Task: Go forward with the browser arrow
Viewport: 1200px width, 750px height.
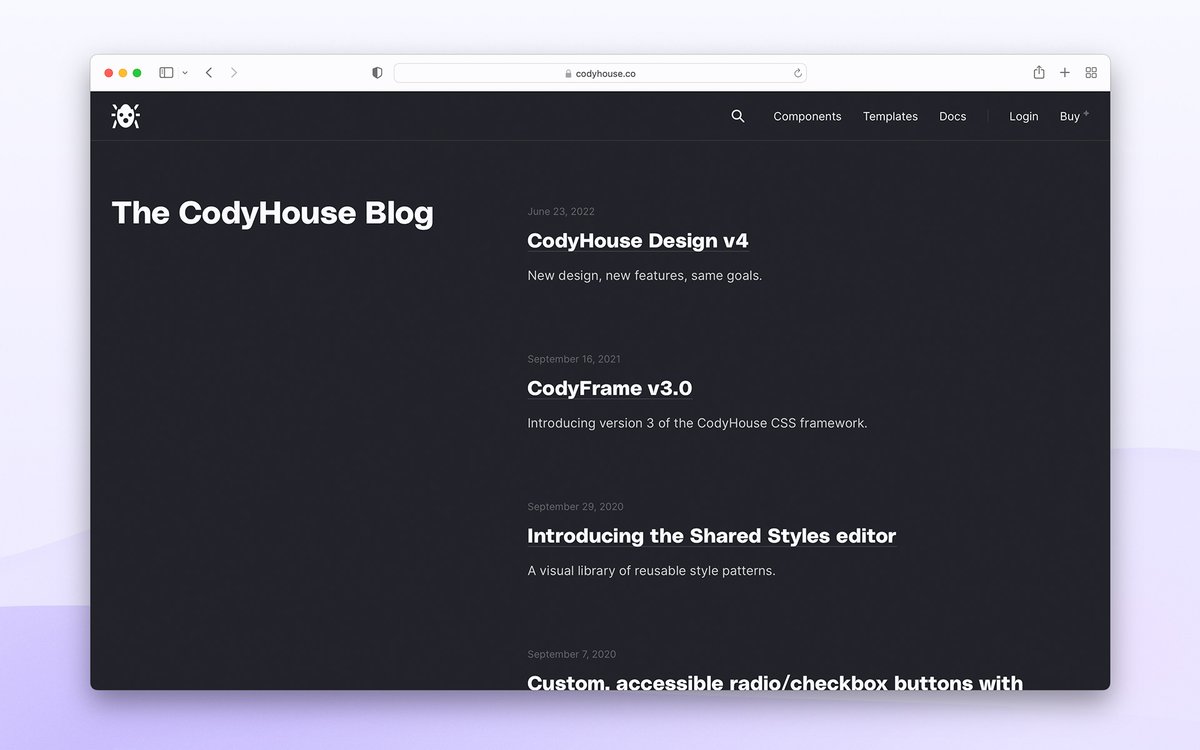Action: 234,73
